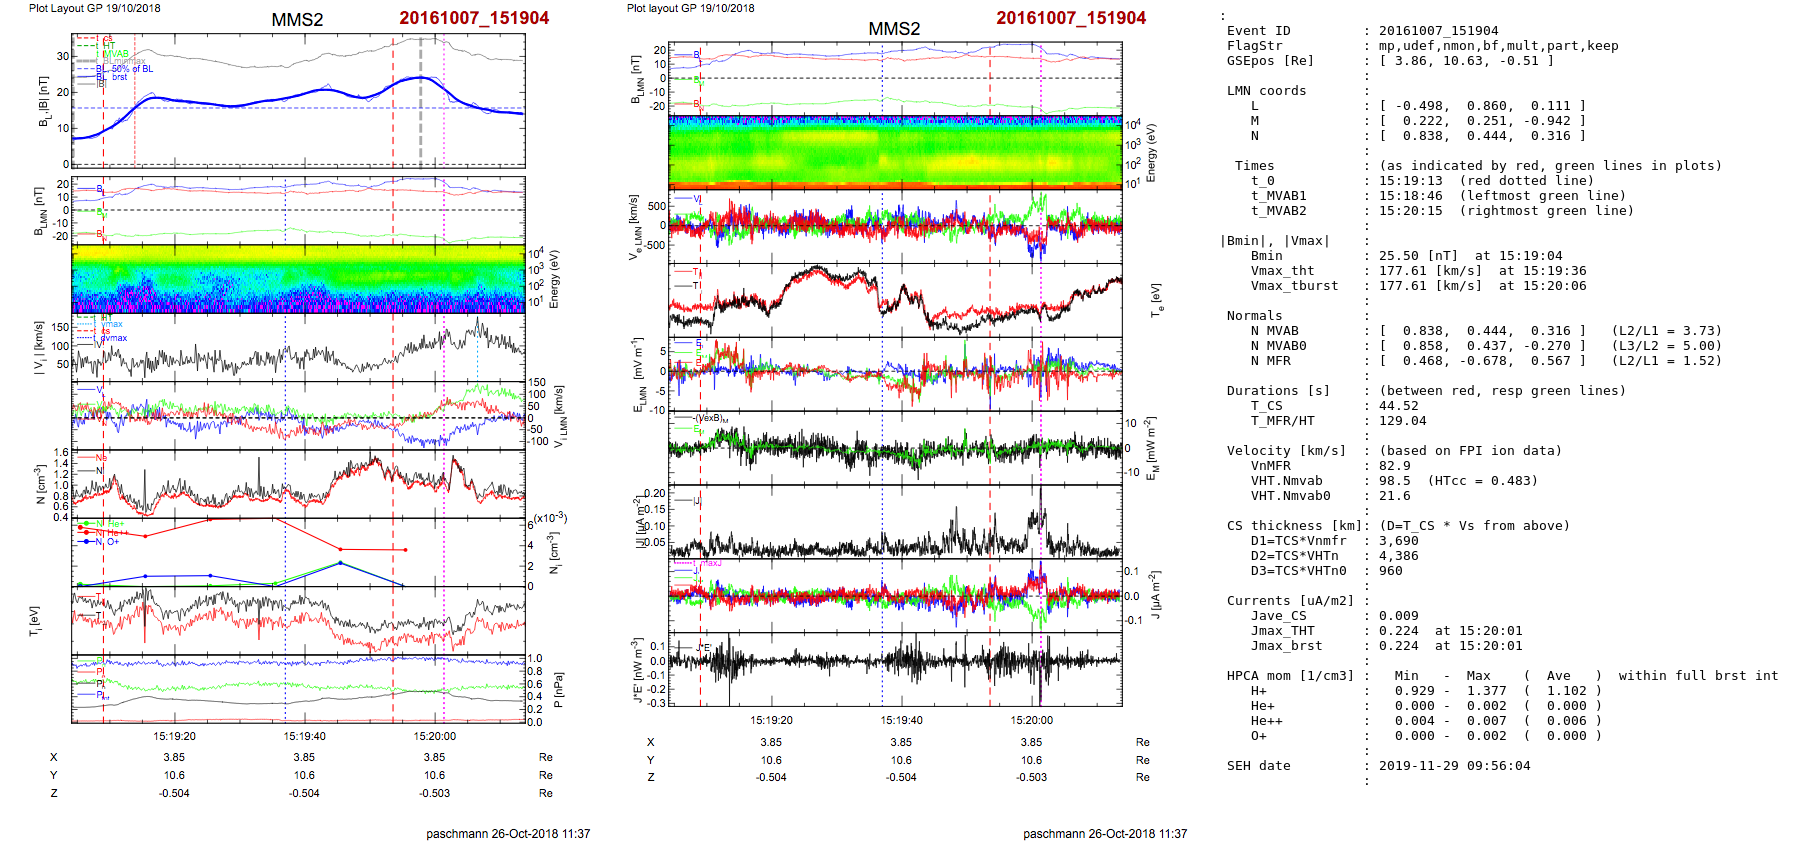Click the LMN coords heading

pos(1266,91)
